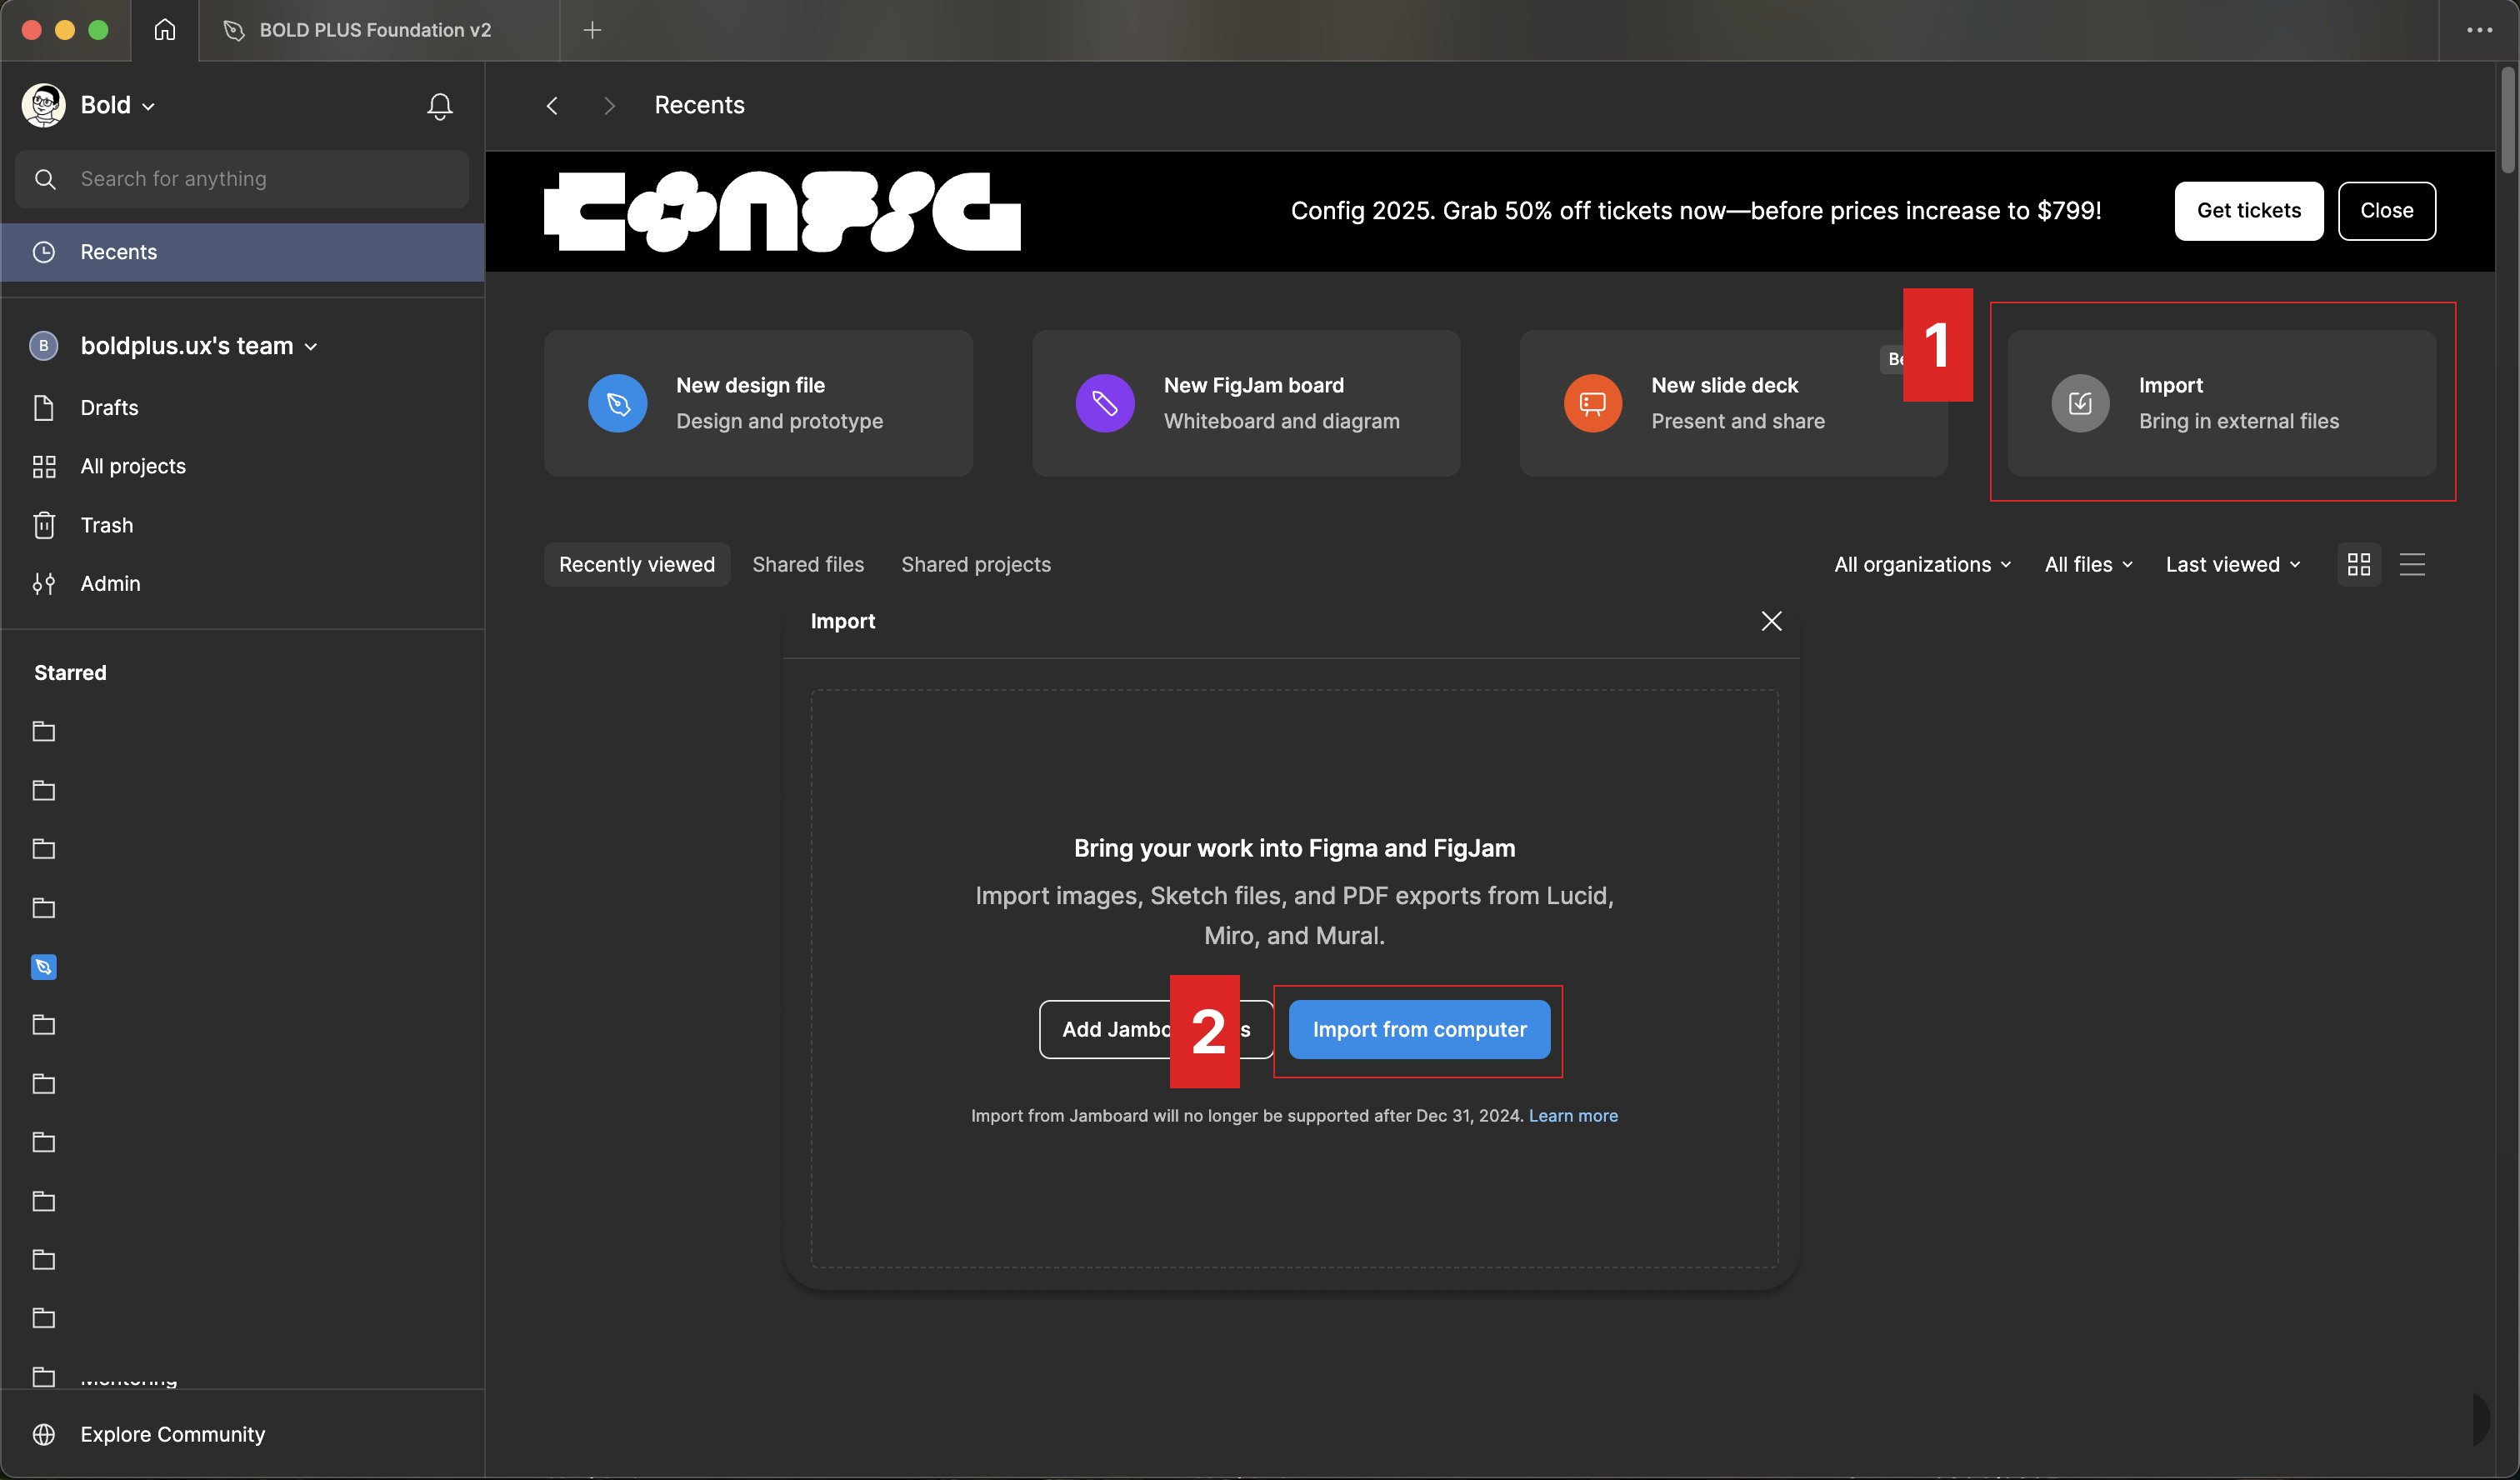
Task: Focus the Search for anything field
Action: (x=242, y=179)
